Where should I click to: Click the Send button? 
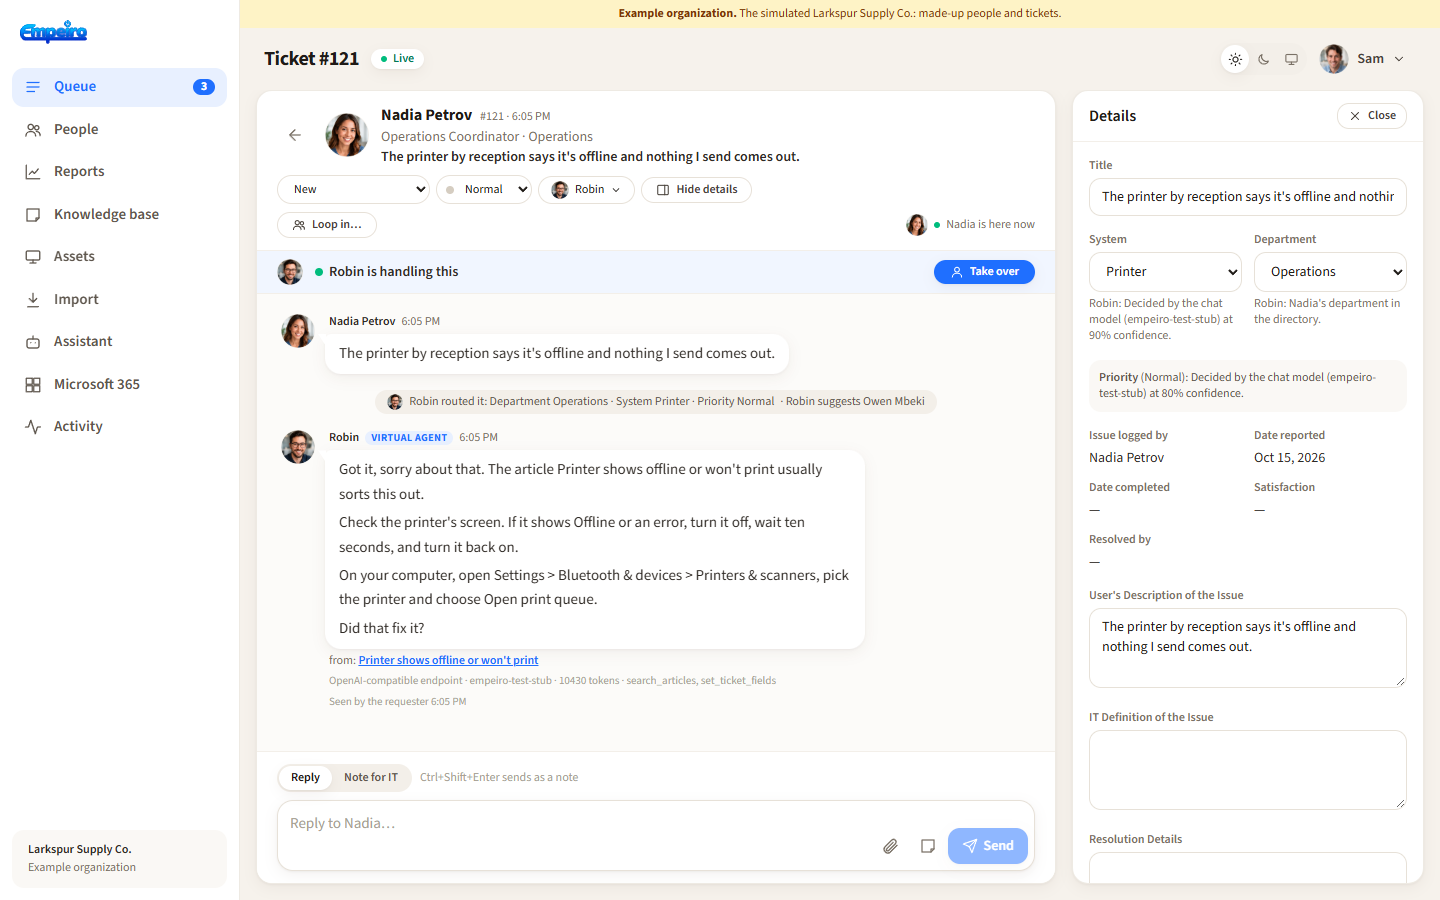coord(988,846)
